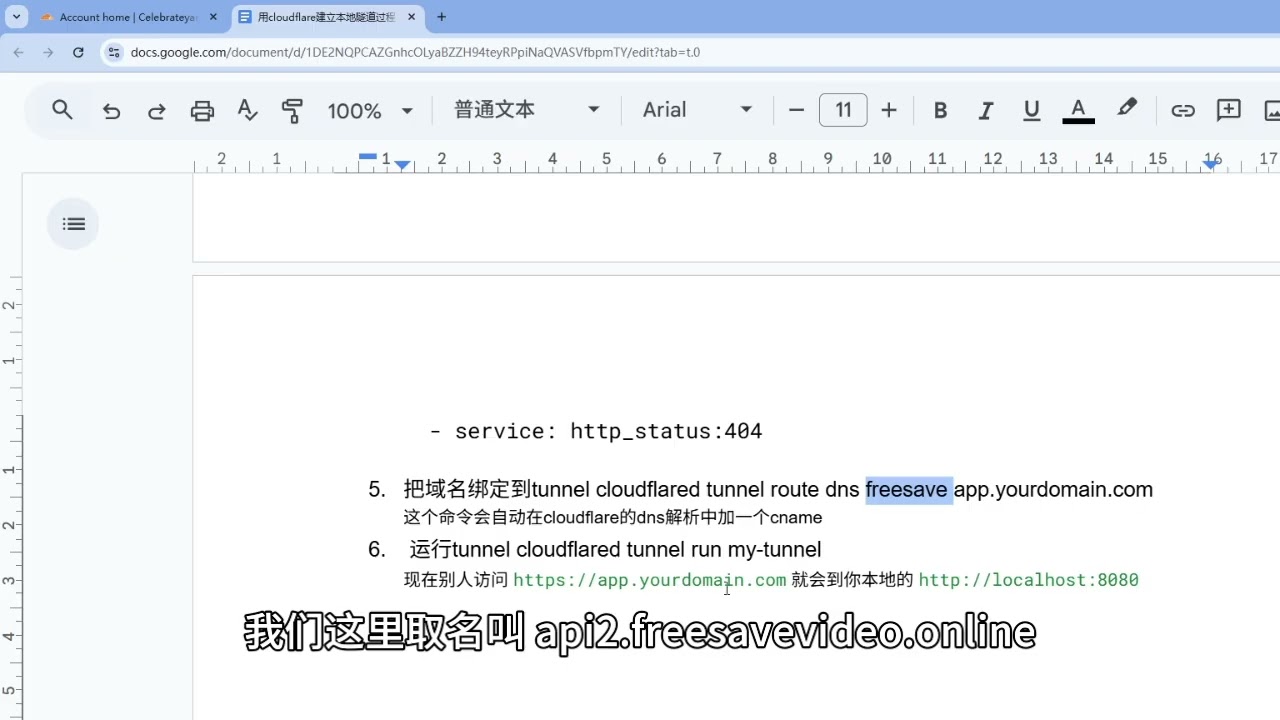The height and width of the screenshot is (720, 1280).
Task: Select the cloudflare document browser tab
Action: tap(326, 17)
